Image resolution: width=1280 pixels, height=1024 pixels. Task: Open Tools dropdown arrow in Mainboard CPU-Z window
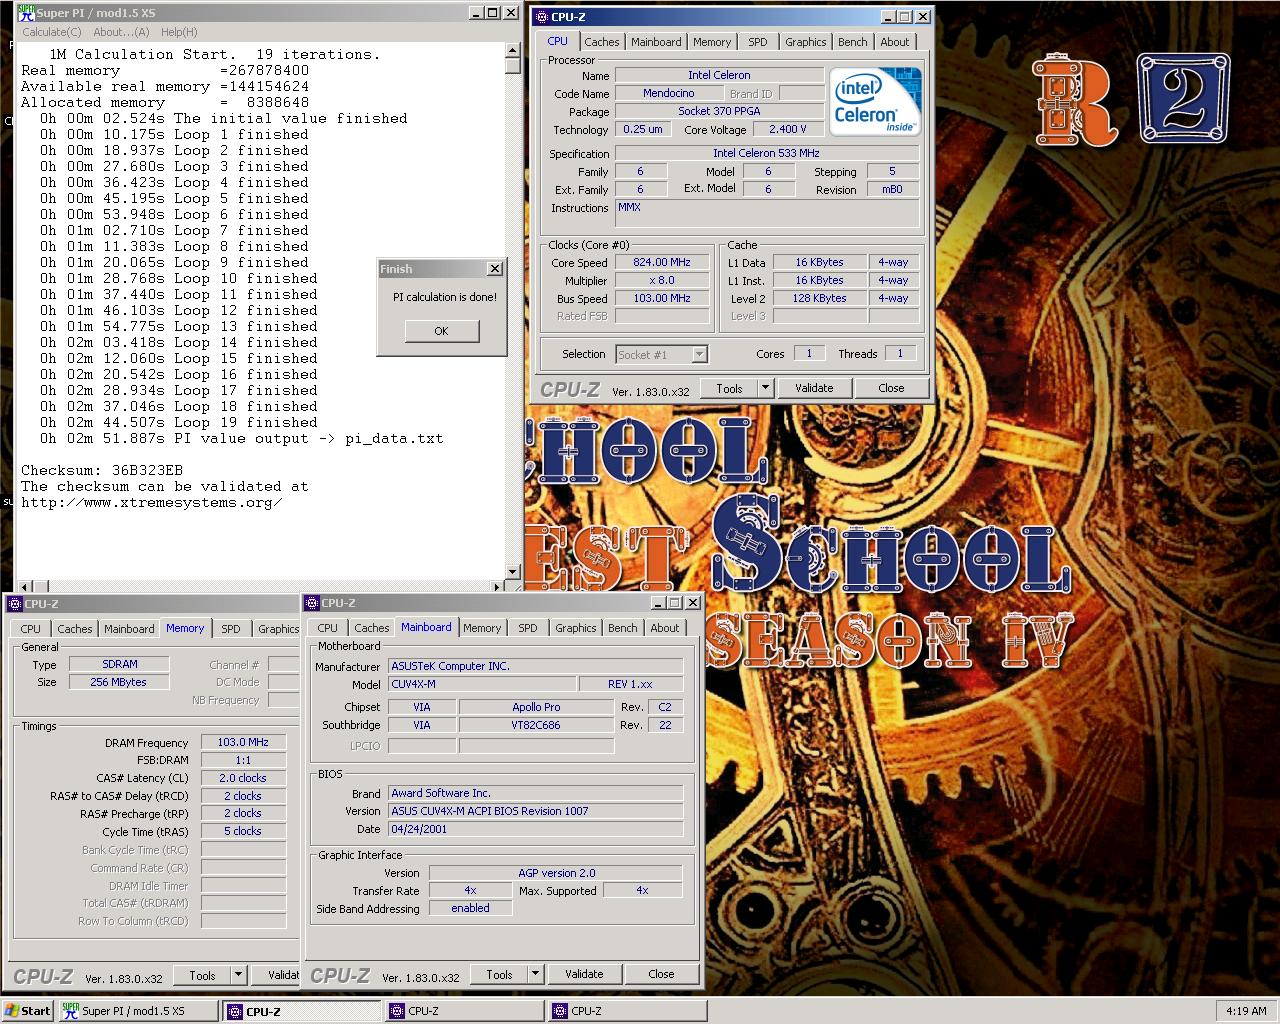535,974
